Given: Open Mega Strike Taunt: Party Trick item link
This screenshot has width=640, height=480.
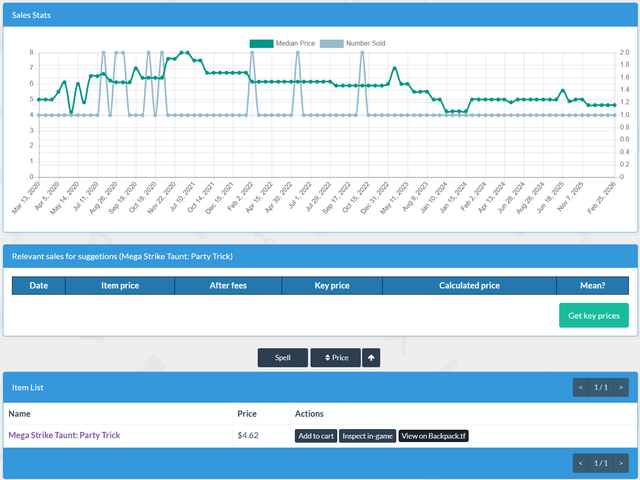Looking at the screenshot, I should [x=64, y=435].
